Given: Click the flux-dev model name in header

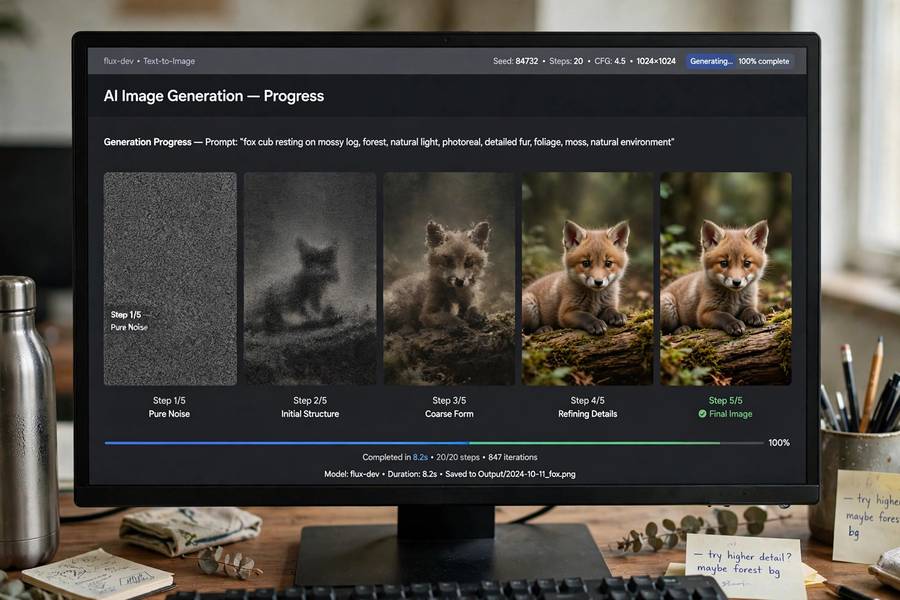Looking at the screenshot, I should (x=118, y=61).
